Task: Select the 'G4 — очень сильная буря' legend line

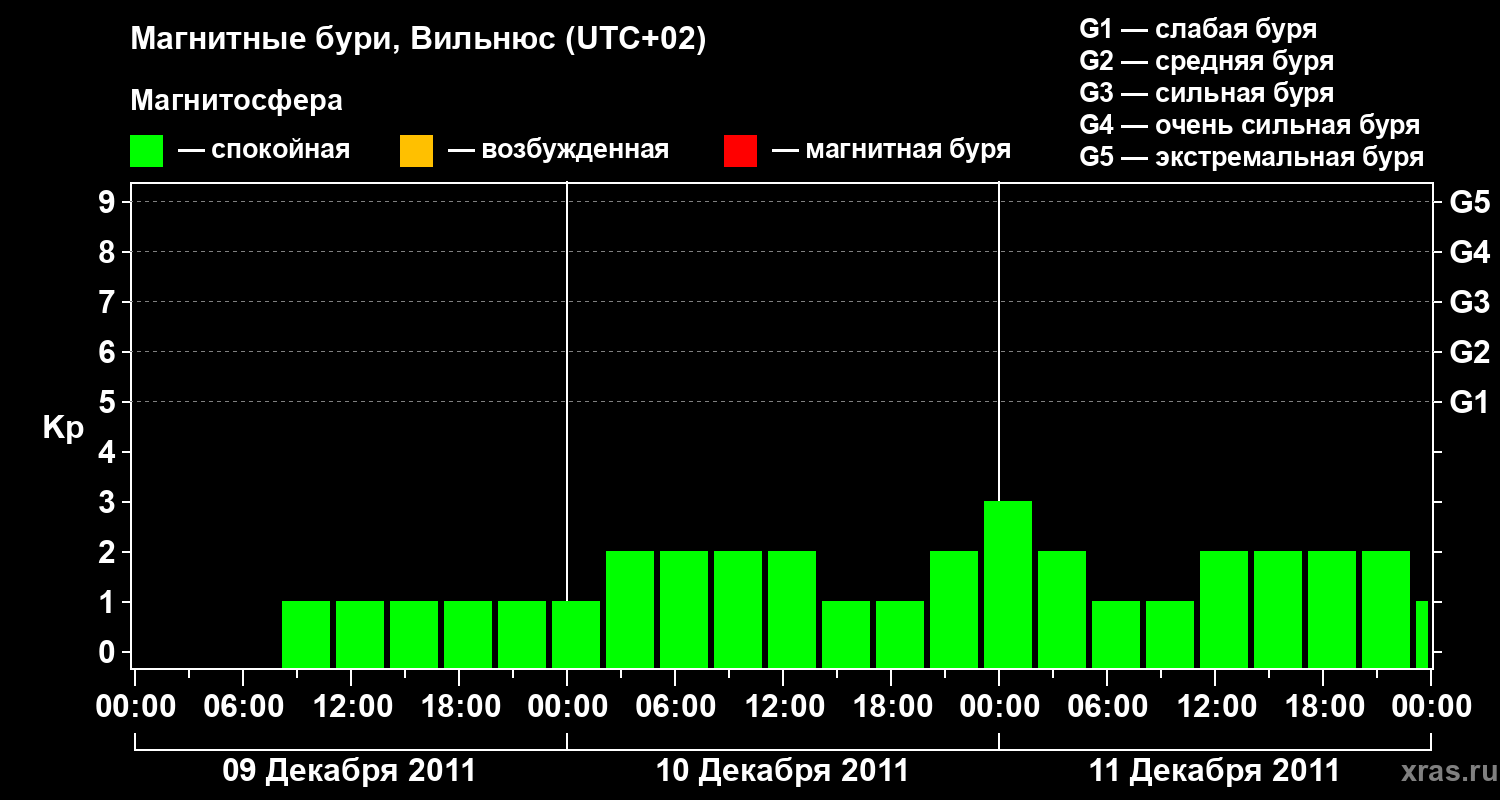Action: 1249,125
